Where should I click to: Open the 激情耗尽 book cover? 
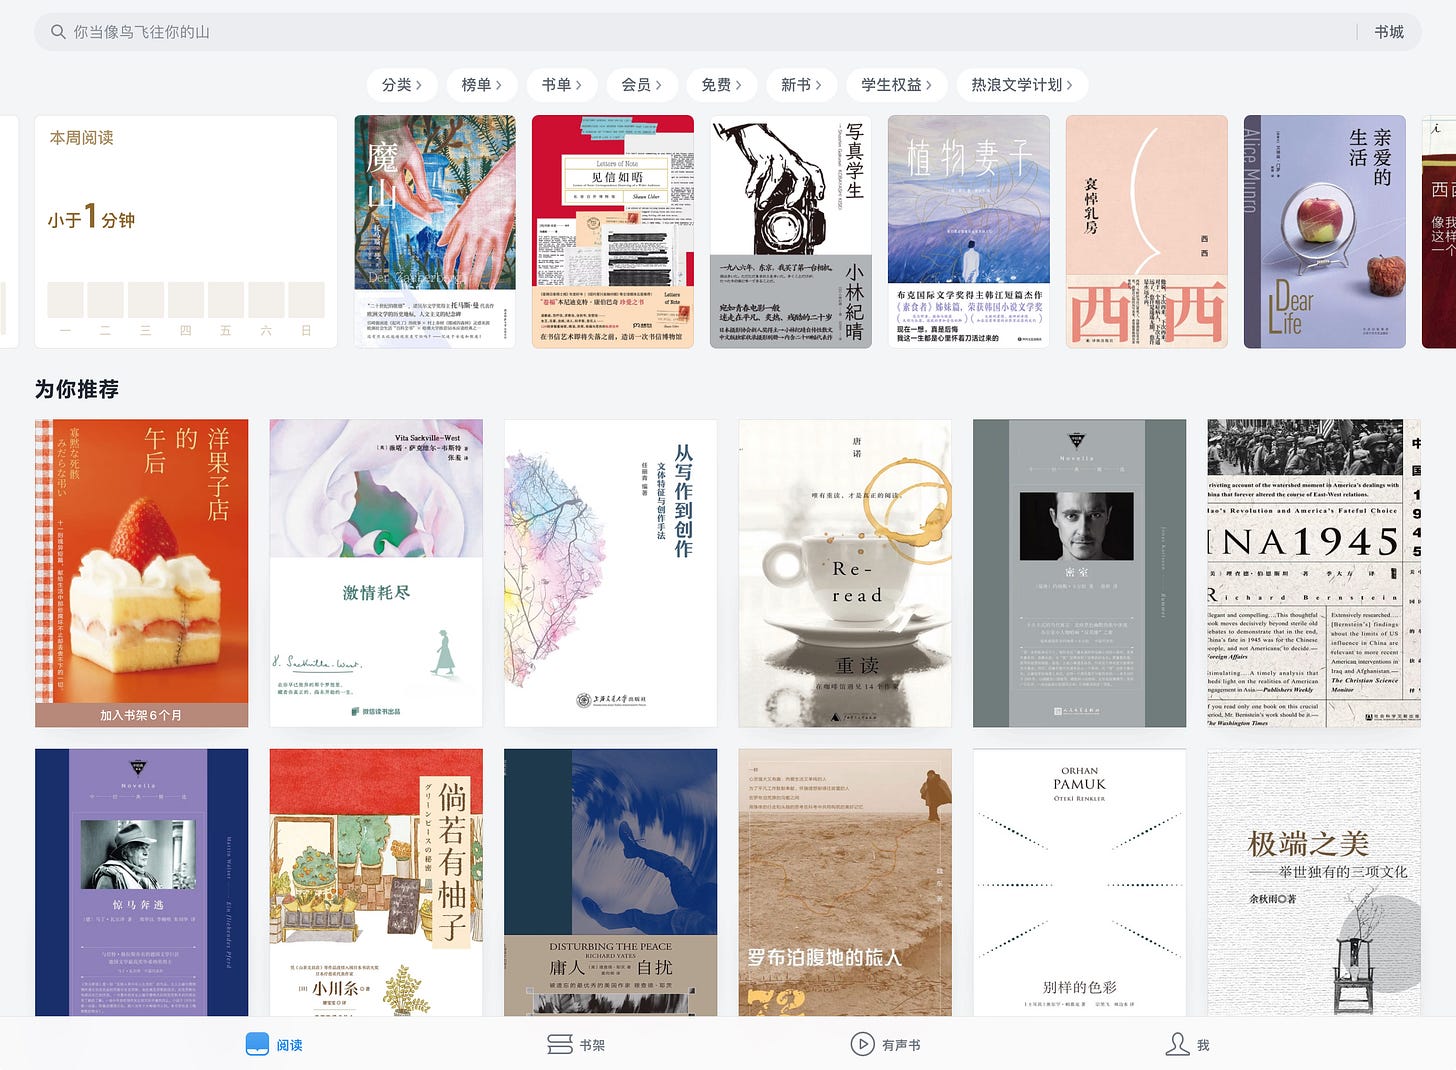pos(376,573)
